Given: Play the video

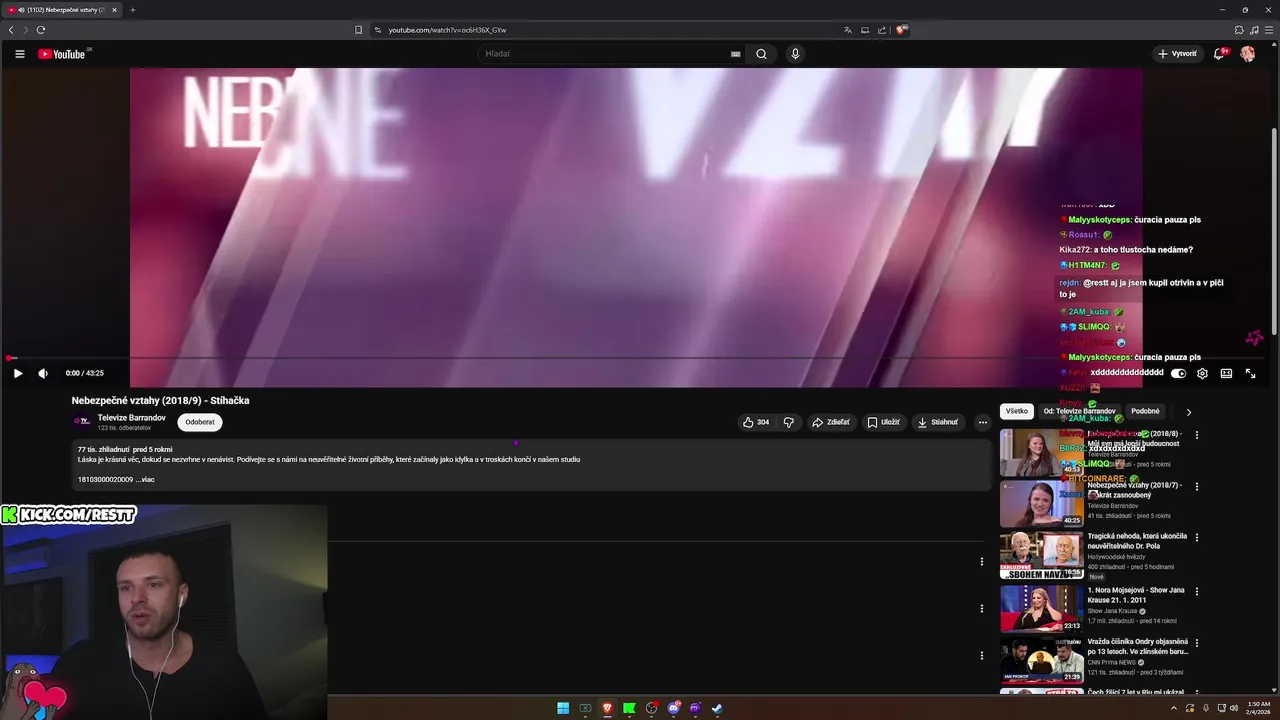Looking at the screenshot, I should pyautogui.click(x=18, y=373).
